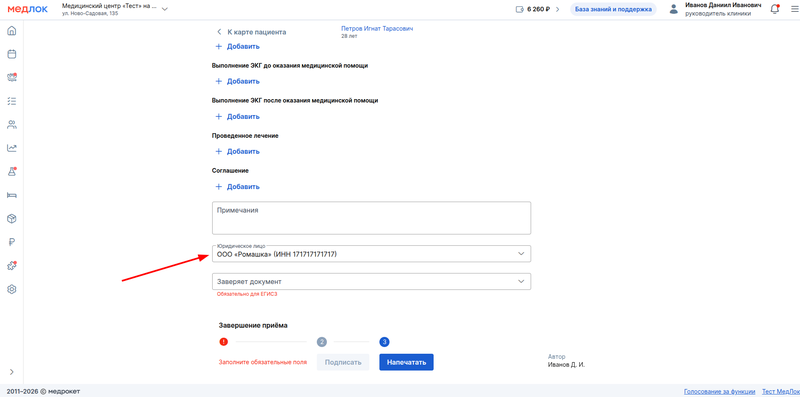Viewport: 800px width, 397px height.
Task: Open the patients people icon in sidebar
Action: [12, 124]
